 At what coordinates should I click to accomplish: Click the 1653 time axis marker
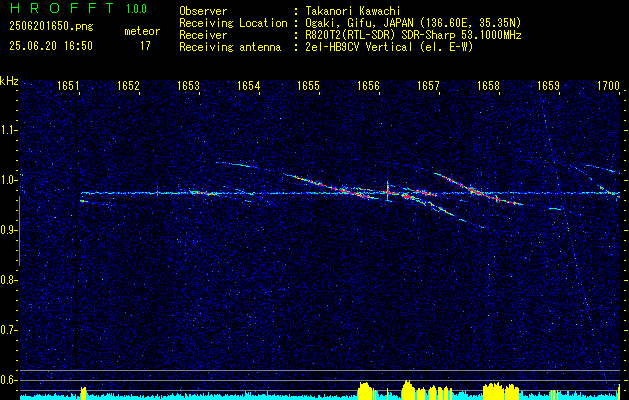[189, 85]
